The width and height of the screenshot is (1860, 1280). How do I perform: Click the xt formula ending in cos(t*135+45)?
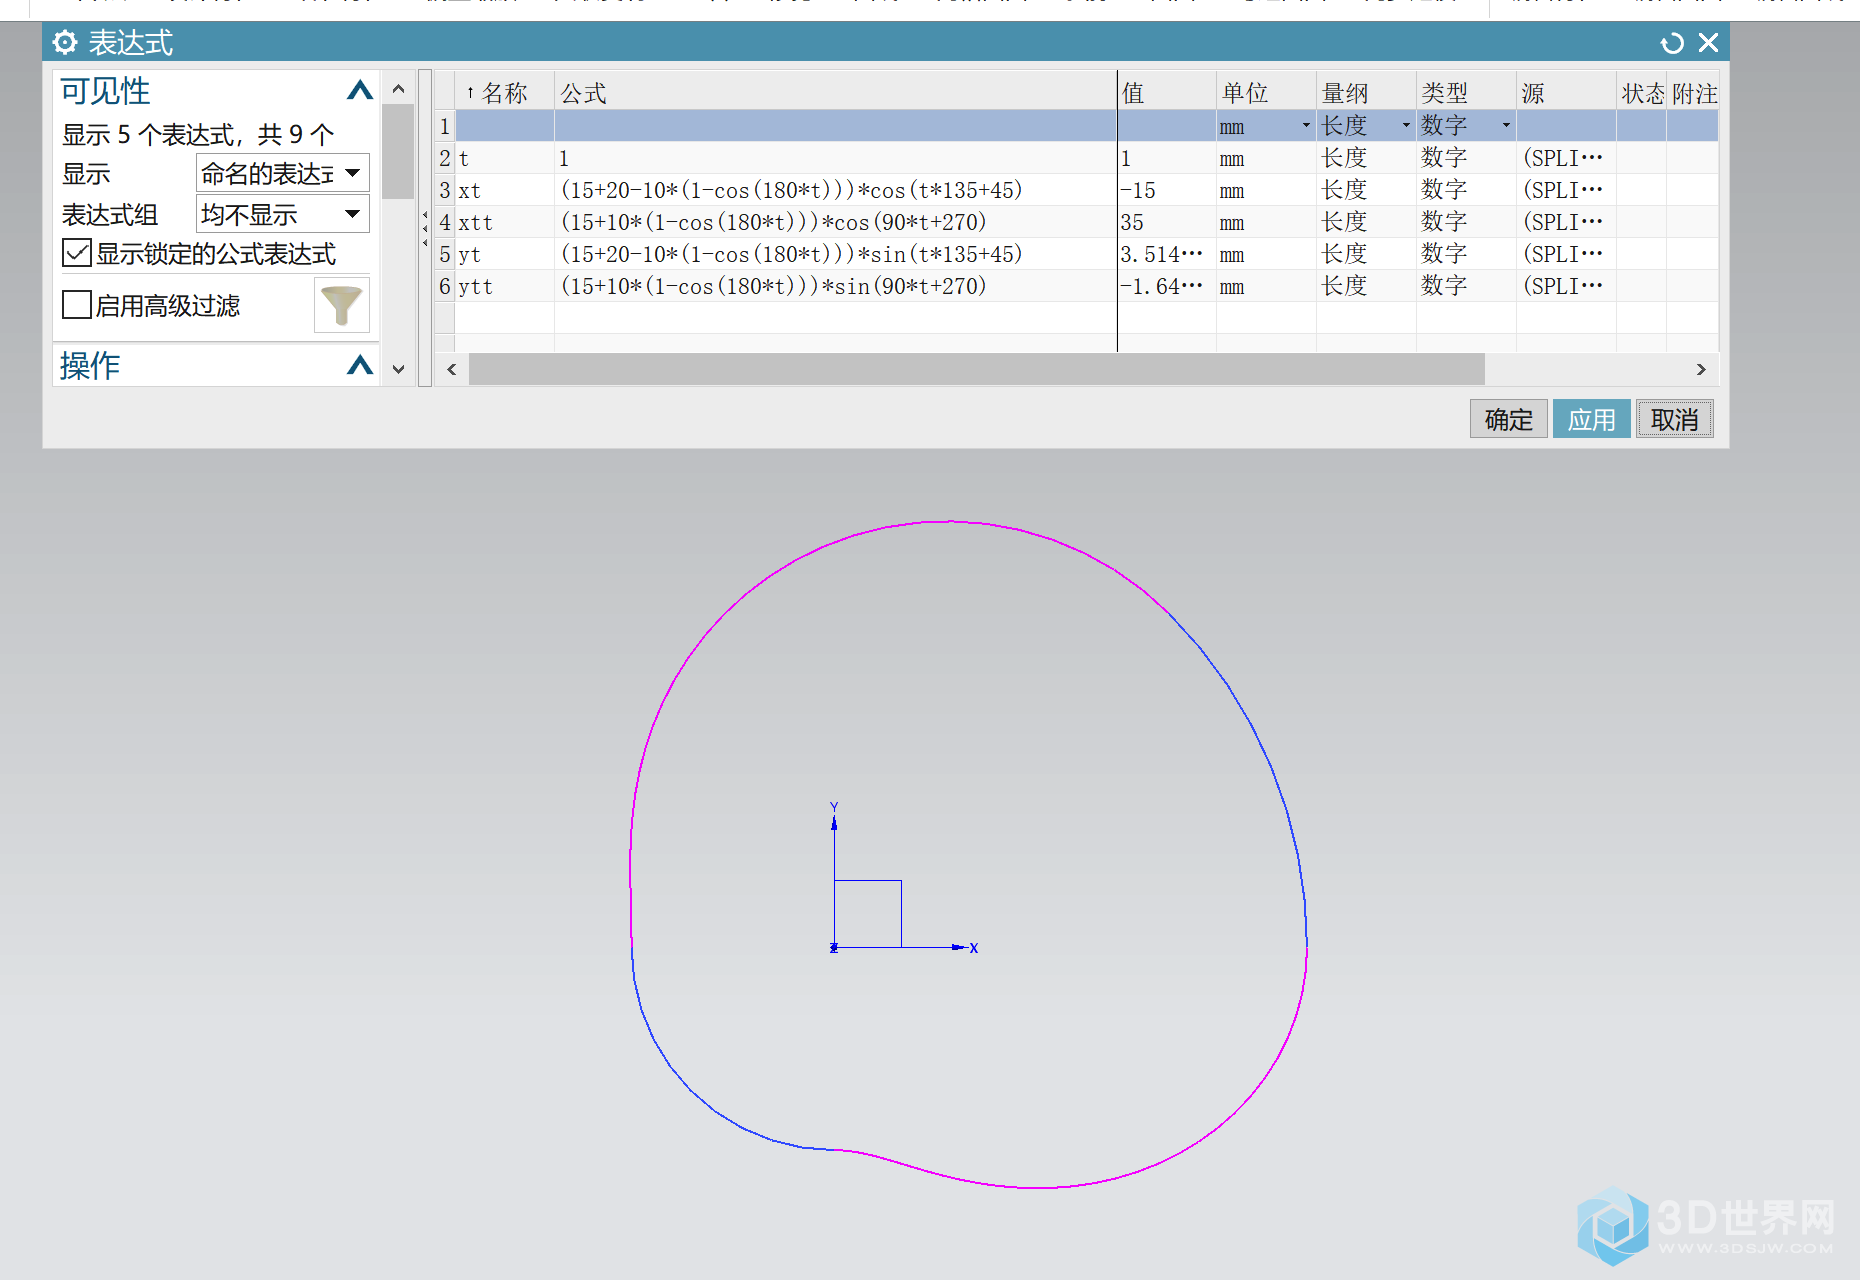pyautogui.click(x=791, y=190)
